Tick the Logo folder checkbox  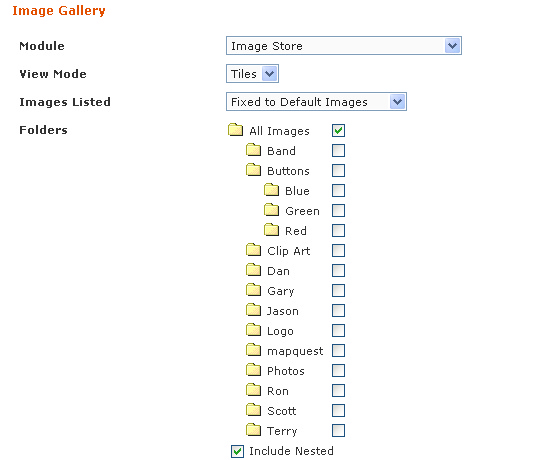pyautogui.click(x=338, y=331)
